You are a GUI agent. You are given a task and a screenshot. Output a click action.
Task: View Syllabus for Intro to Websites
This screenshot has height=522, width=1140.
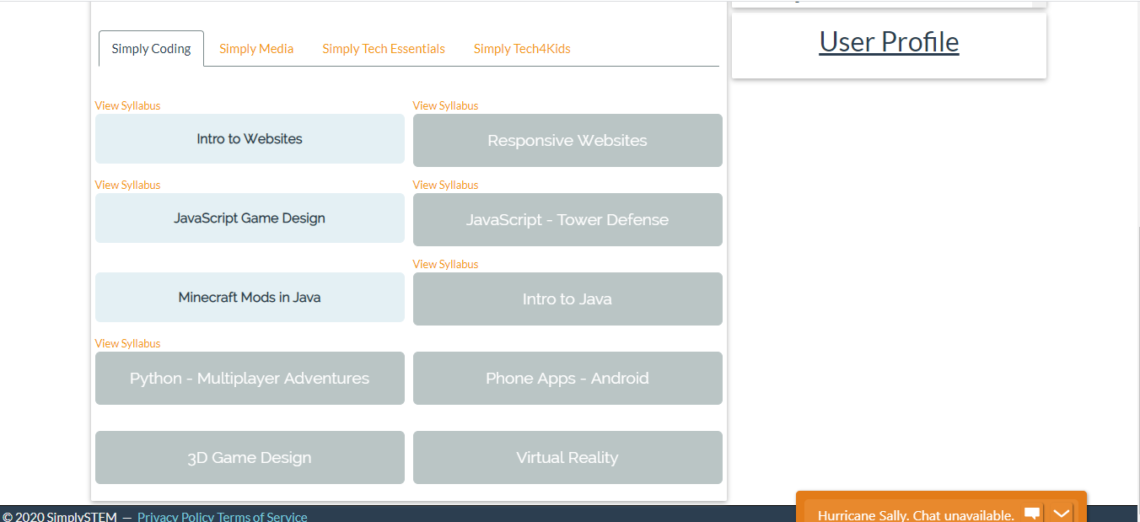click(128, 105)
